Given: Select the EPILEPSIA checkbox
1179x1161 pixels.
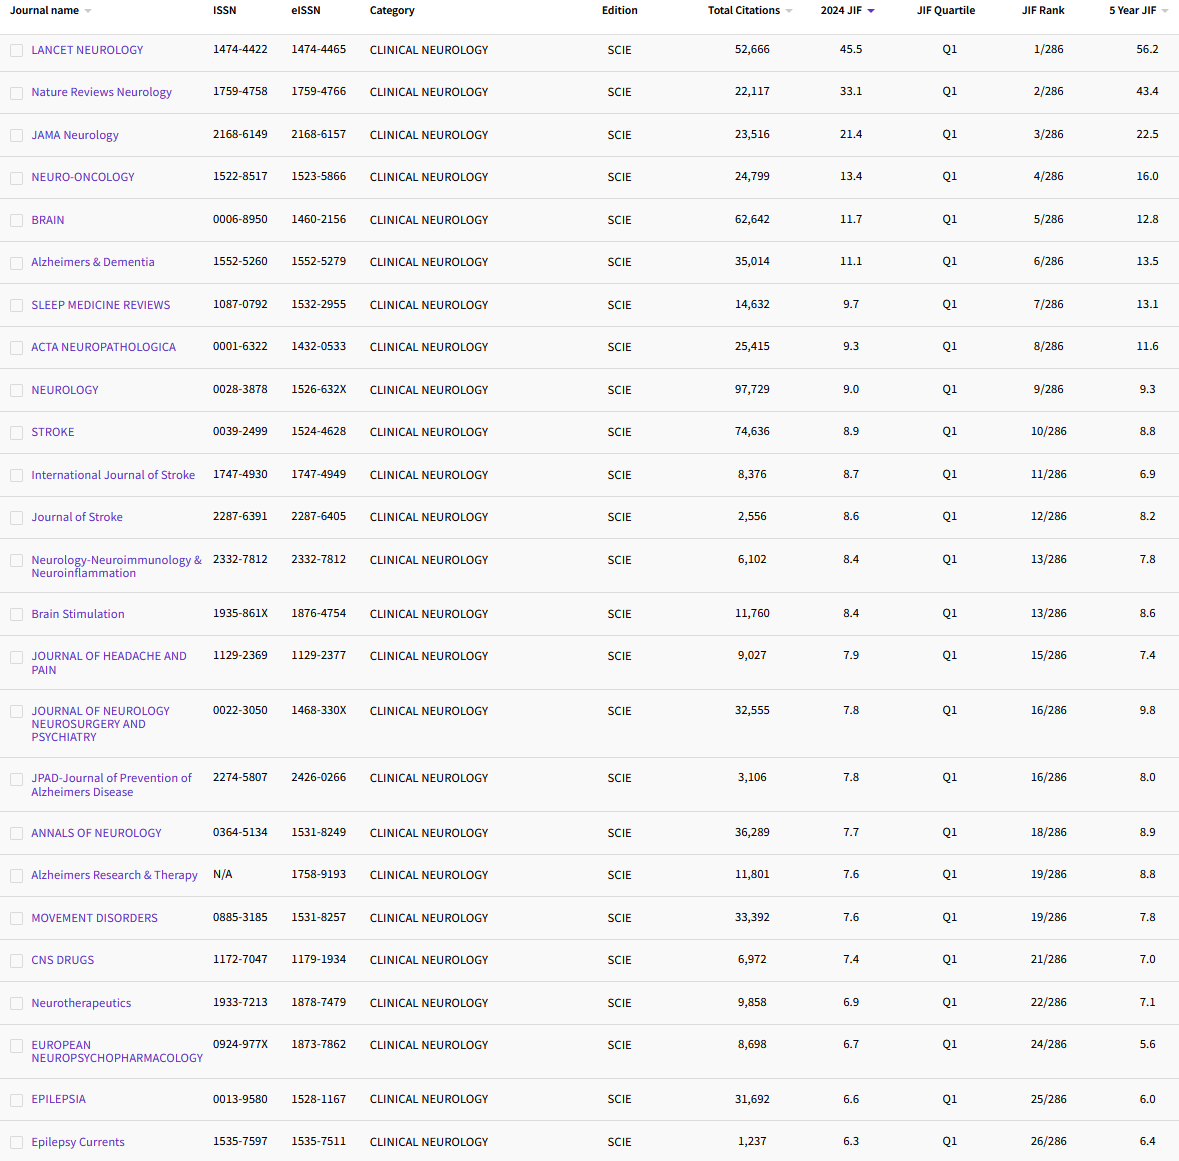Looking at the screenshot, I should click(16, 1099).
